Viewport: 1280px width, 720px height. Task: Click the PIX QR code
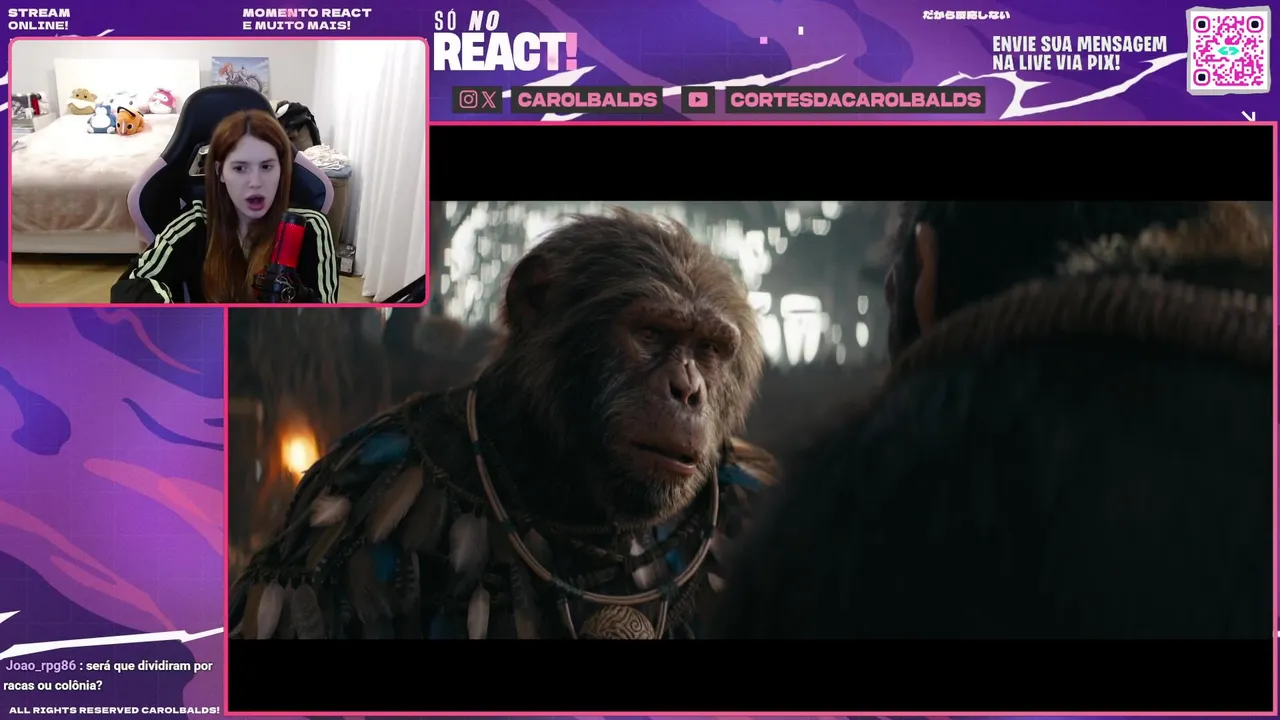tap(1228, 50)
